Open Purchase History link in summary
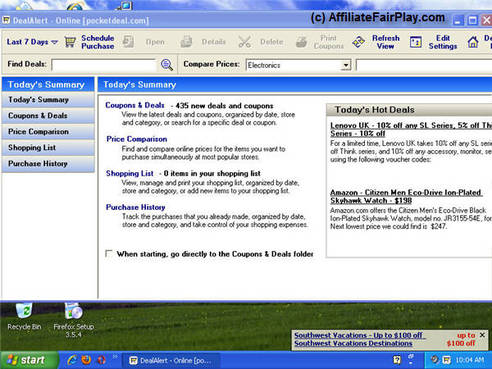The image size is (492, 369). coord(135,207)
